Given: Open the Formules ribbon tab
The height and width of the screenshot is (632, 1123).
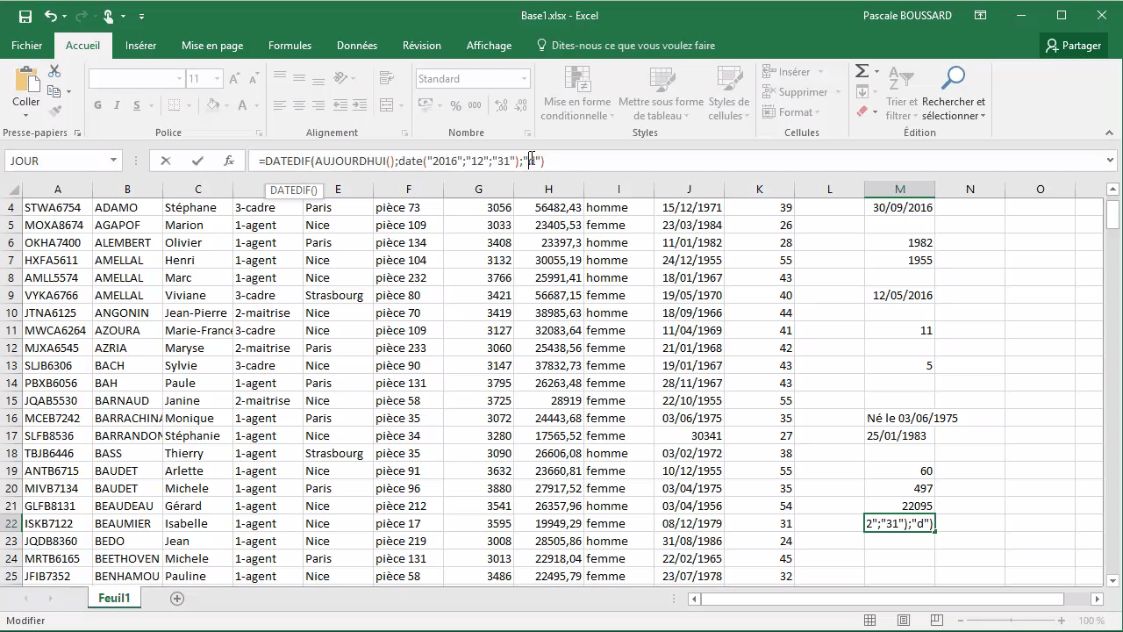Looking at the screenshot, I should [x=289, y=46].
